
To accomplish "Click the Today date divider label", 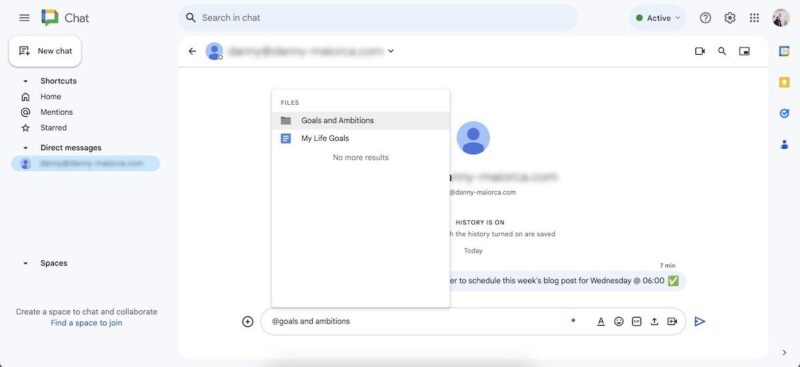I will coord(473,251).
